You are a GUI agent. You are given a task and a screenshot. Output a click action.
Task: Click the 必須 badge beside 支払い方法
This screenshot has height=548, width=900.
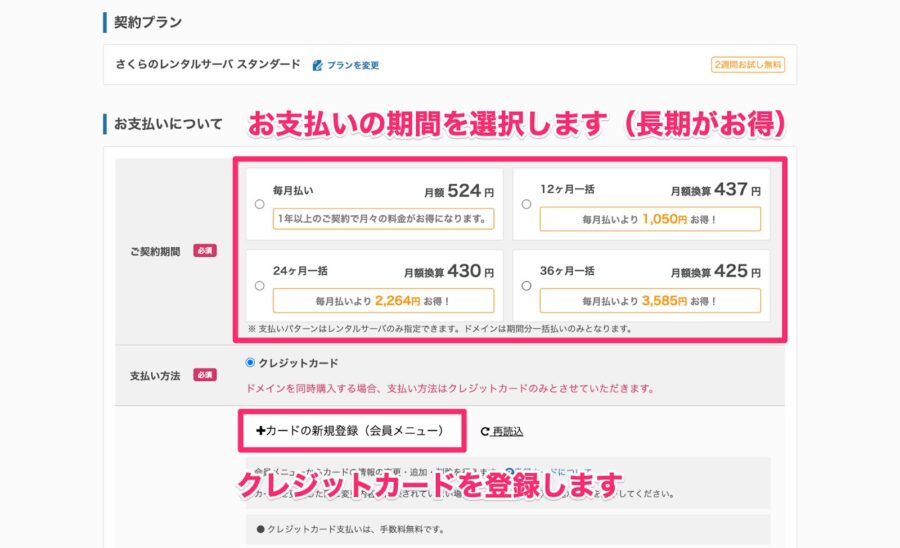(205, 375)
